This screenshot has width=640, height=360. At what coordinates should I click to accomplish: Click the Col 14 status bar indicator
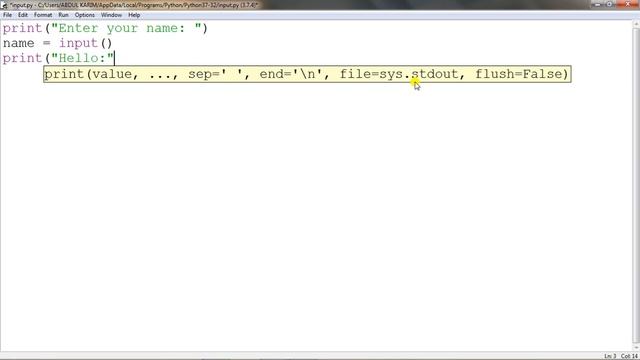[x=629, y=356]
